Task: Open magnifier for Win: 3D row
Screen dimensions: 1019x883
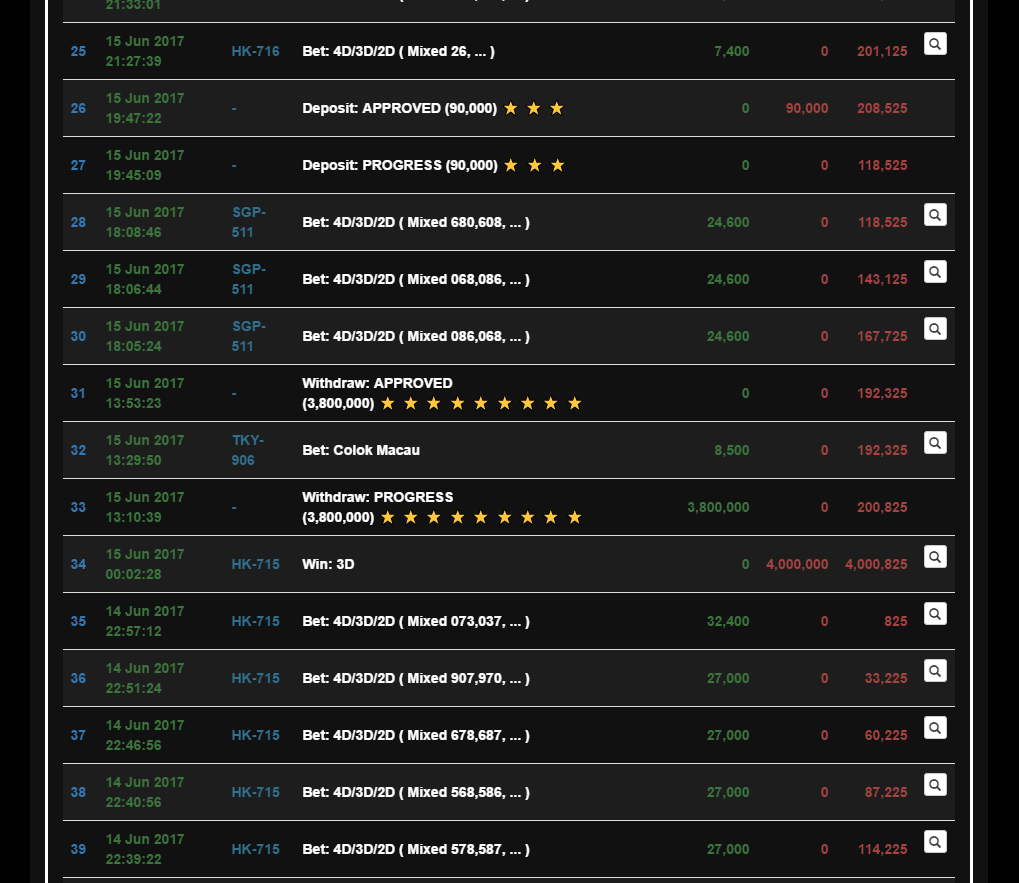Action: pyautogui.click(x=935, y=556)
